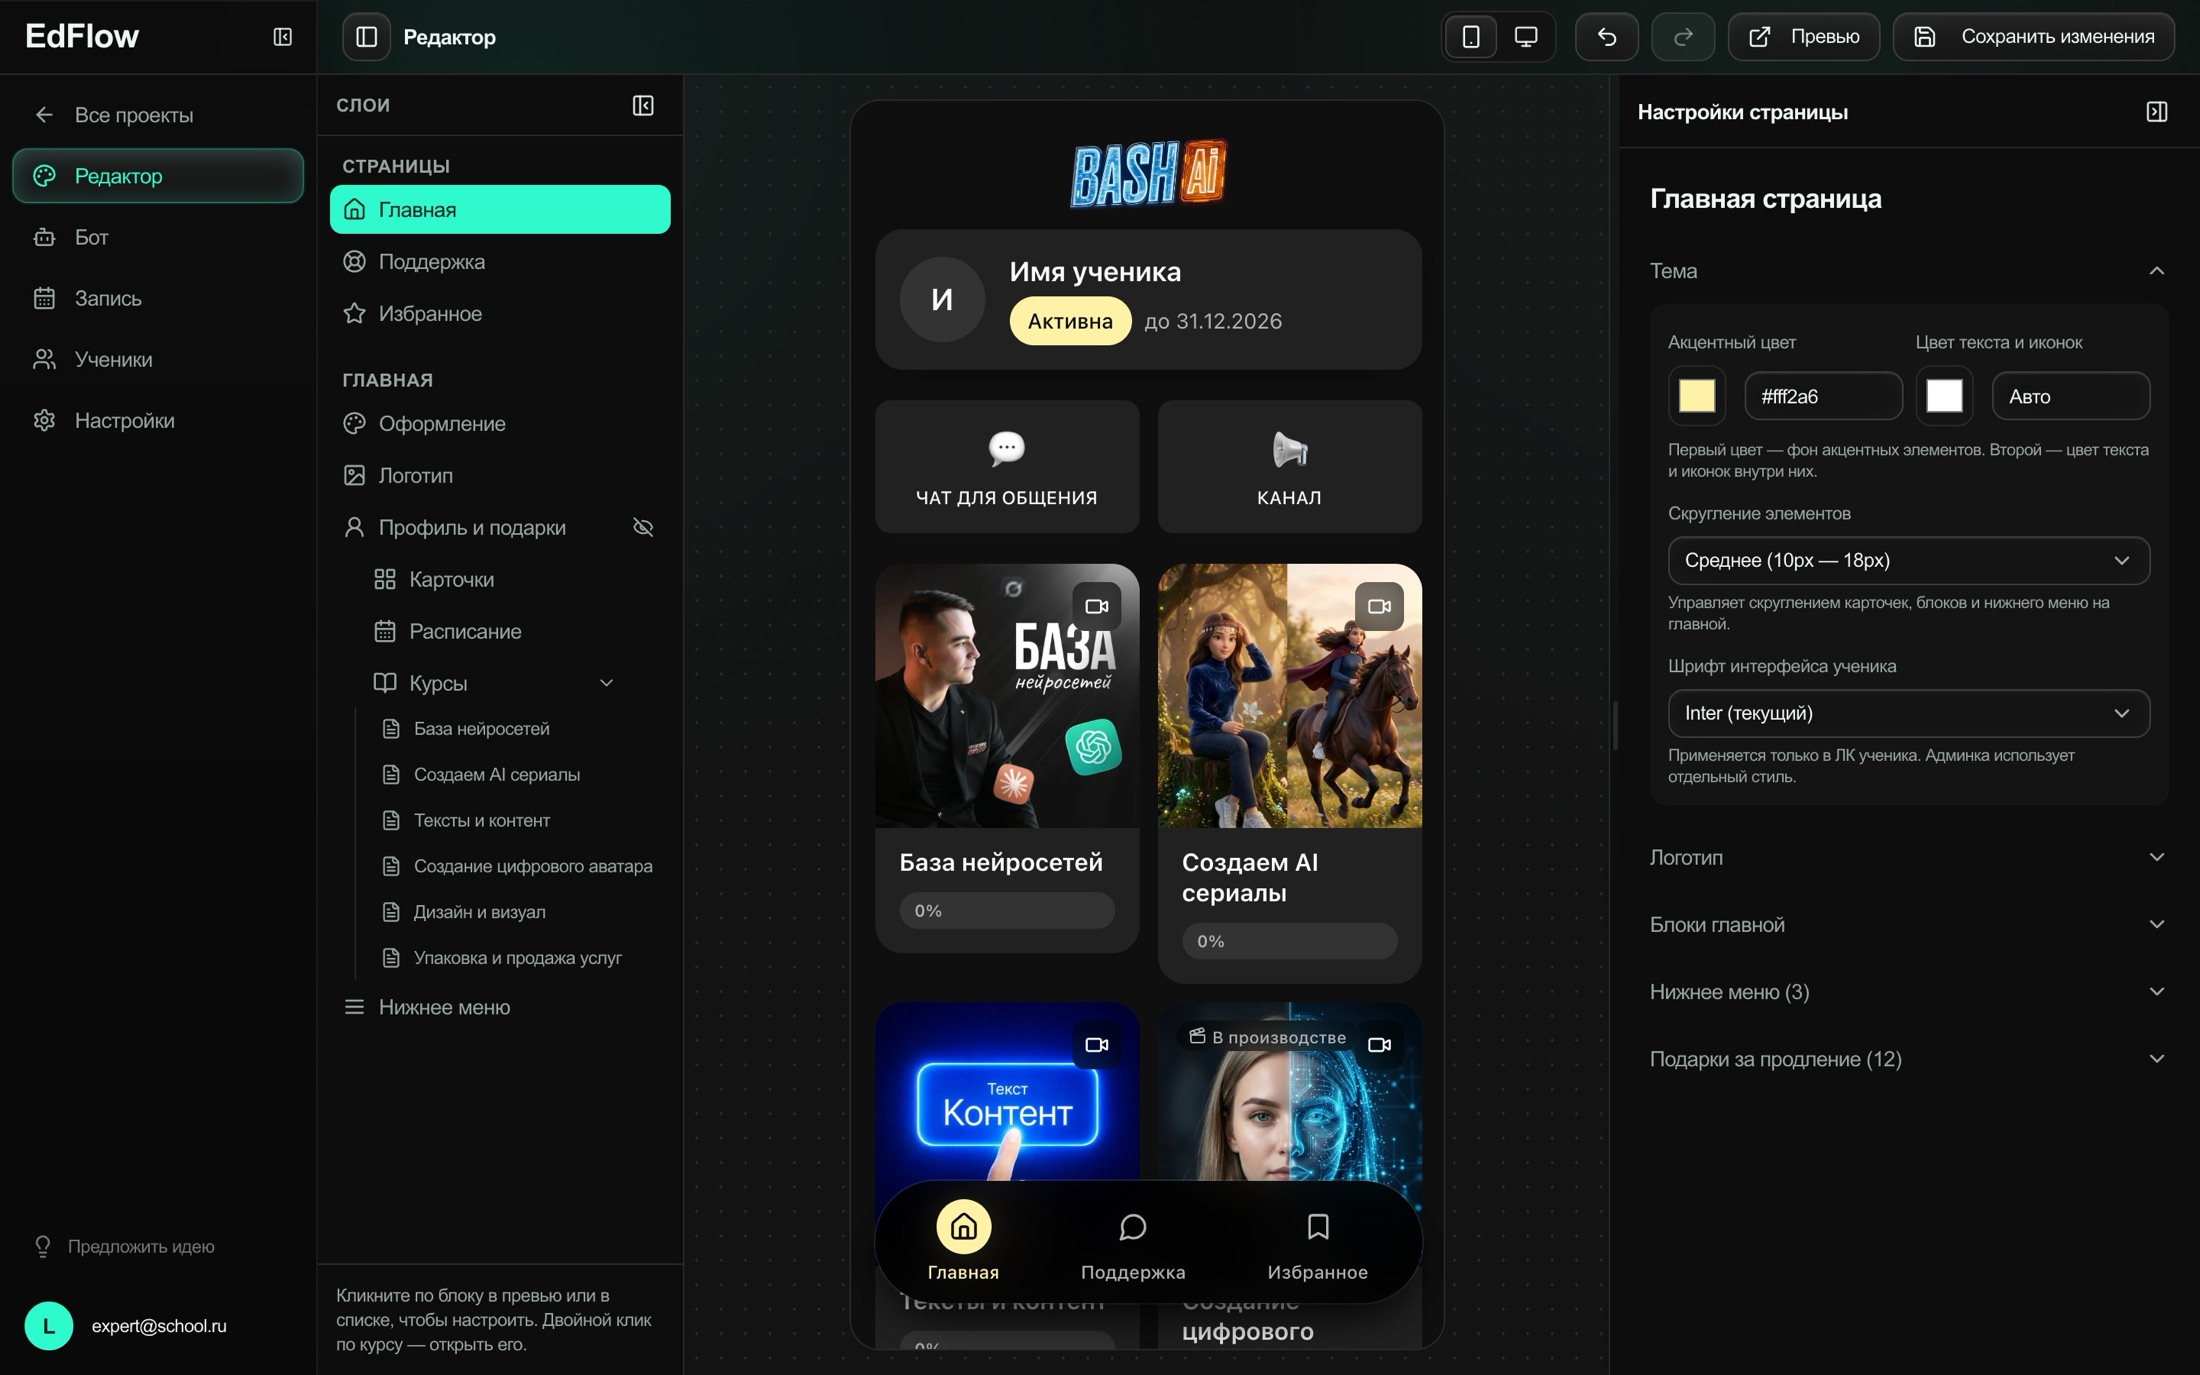The width and height of the screenshot is (2200, 1375).
Task: Collapse the Курсы tree group
Action: point(606,683)
